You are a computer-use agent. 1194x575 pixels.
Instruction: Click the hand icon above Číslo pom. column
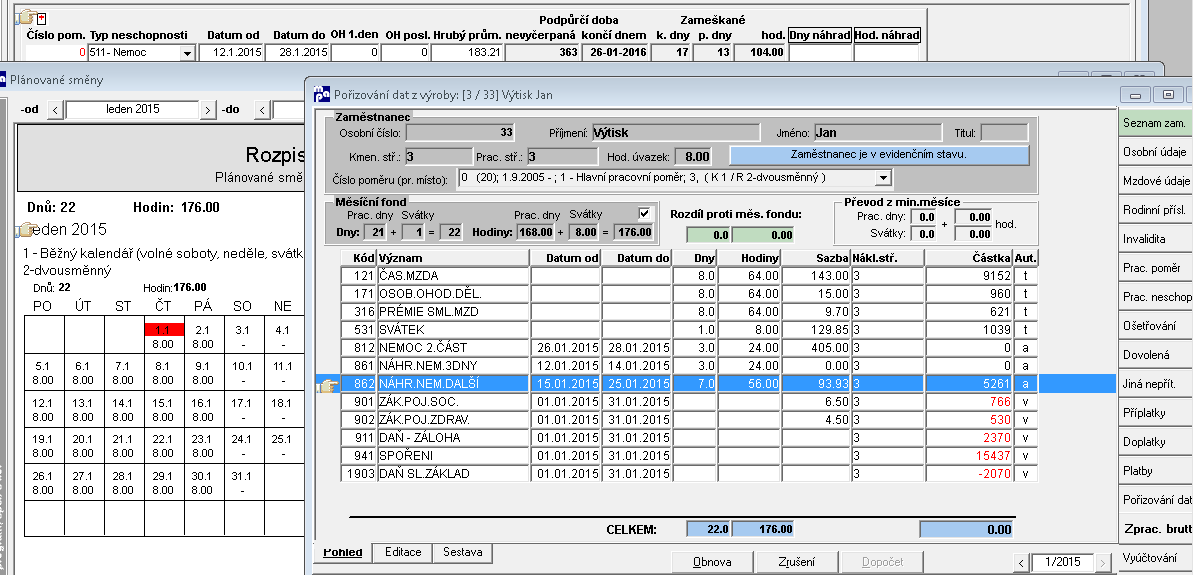tap(27, 16)
